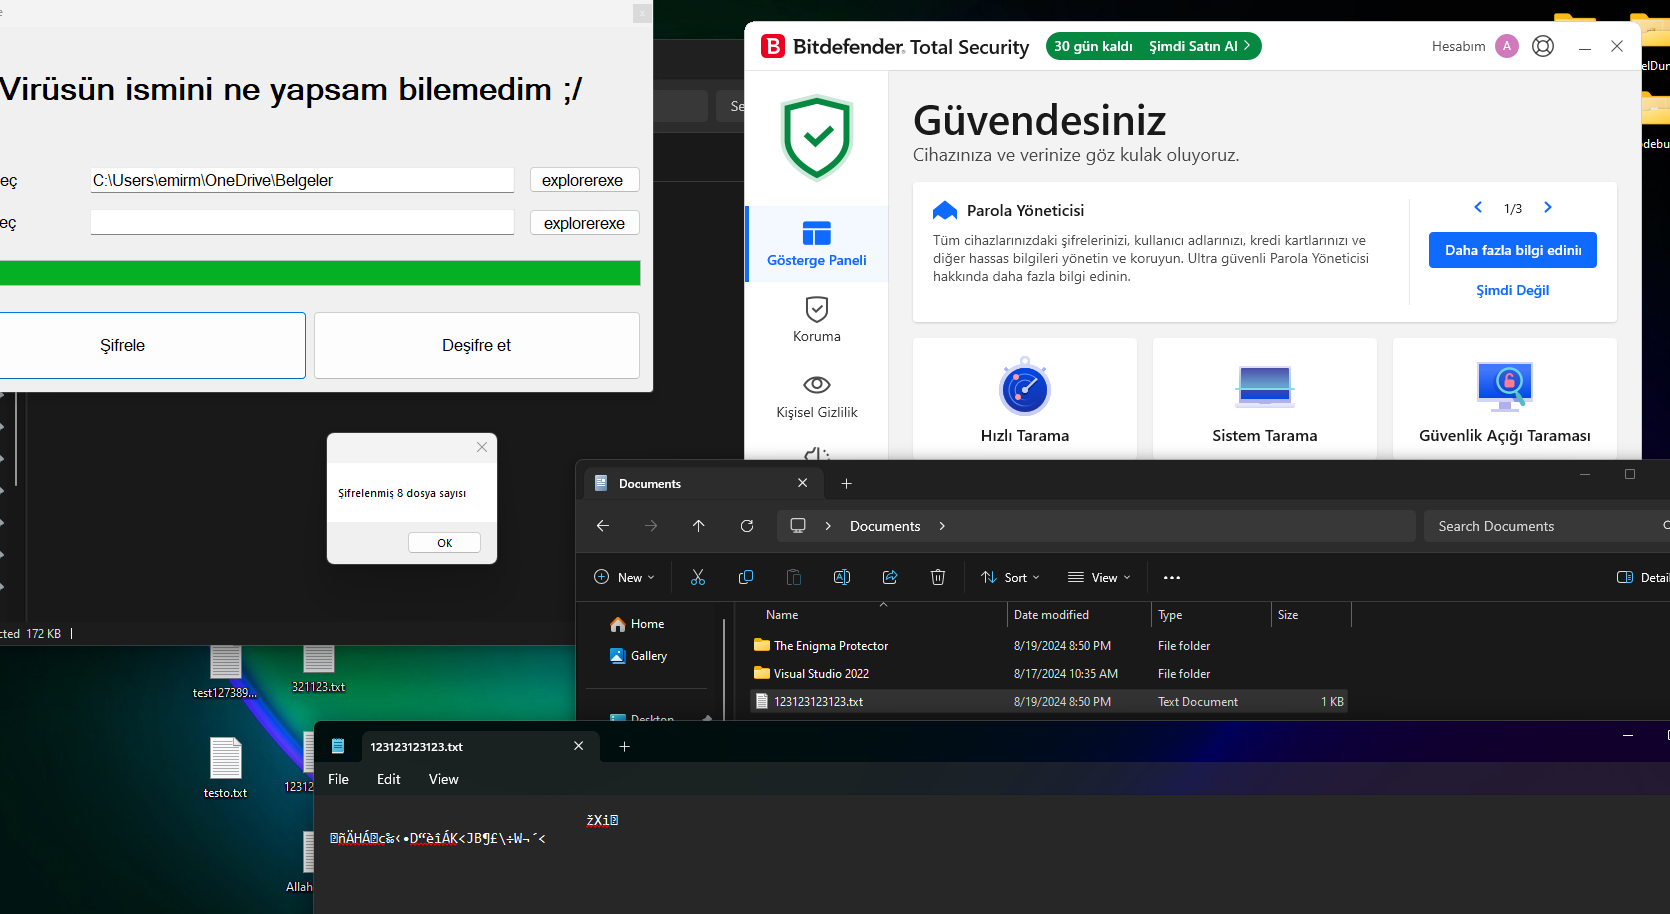
Task: Start Hızlı Tarama quick scan
Action: click(1024, 399)
